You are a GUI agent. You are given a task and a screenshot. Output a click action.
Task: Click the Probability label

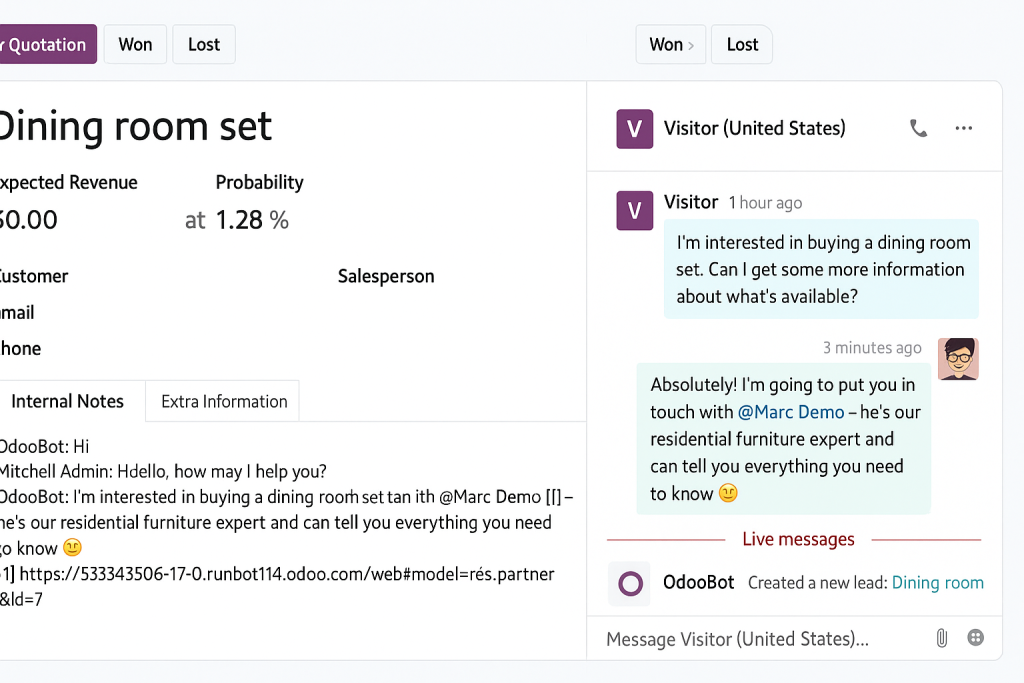(x=259, y=182)
